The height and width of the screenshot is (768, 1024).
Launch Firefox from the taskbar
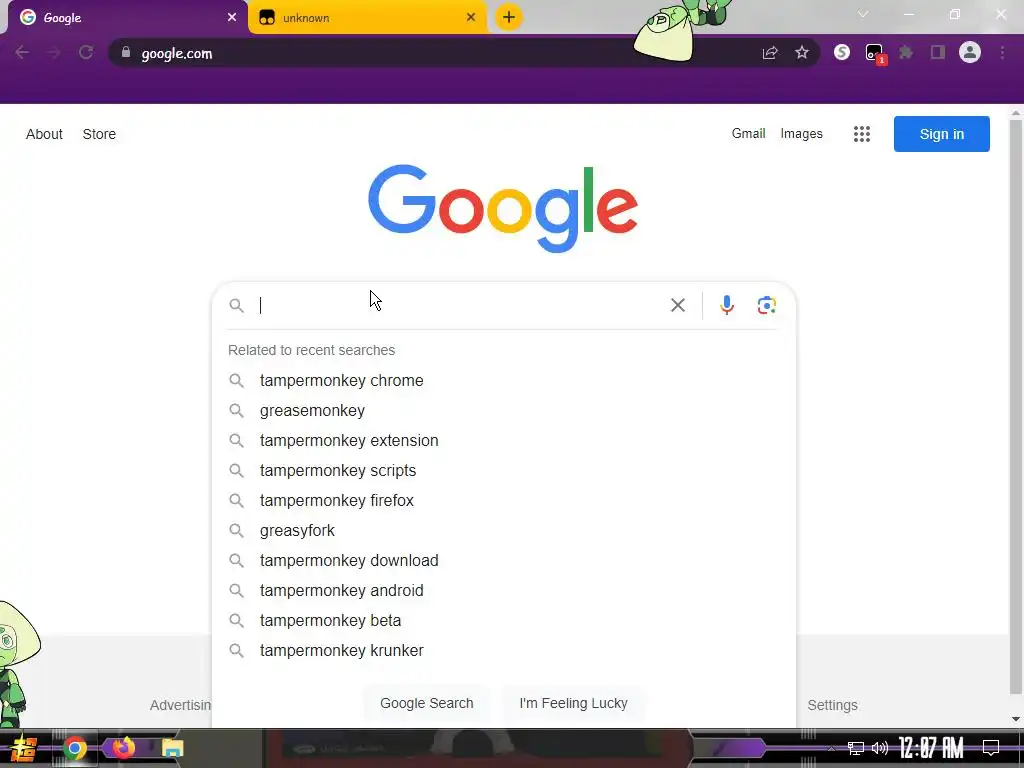[x=123, y=748]
